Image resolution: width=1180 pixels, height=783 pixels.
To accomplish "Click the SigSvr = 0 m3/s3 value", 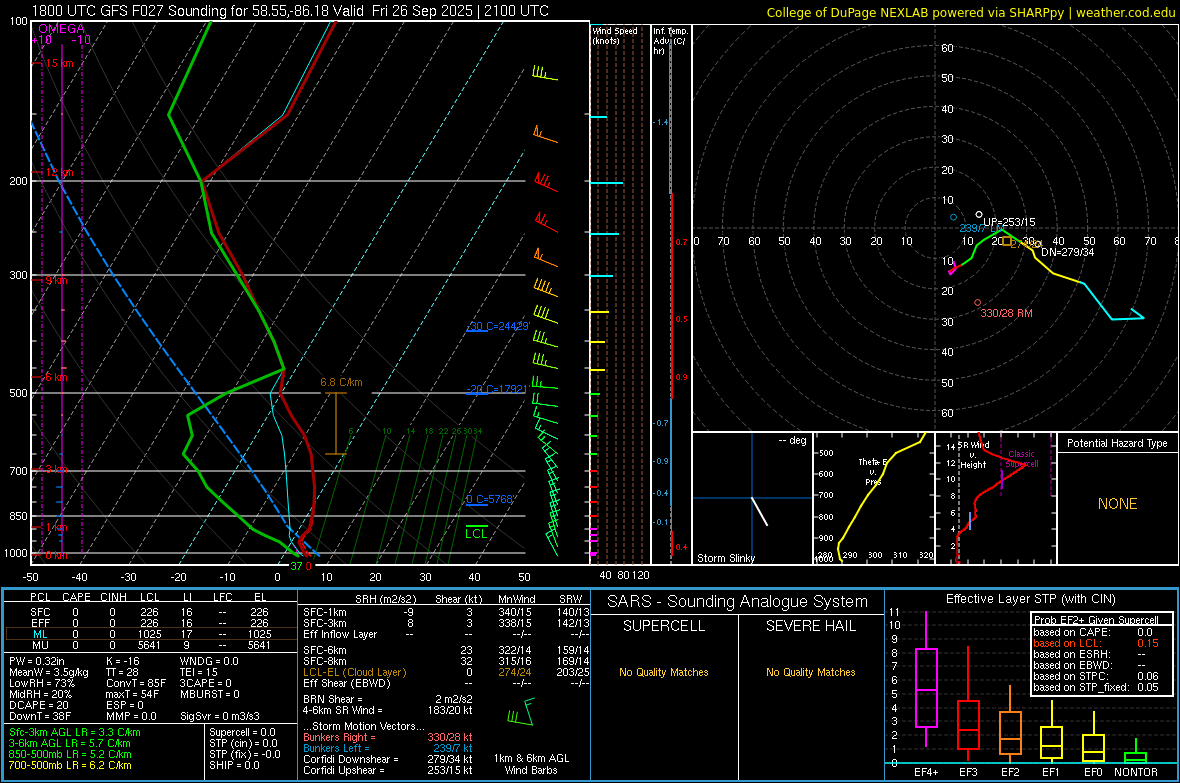I will click(x=220, y=716).
